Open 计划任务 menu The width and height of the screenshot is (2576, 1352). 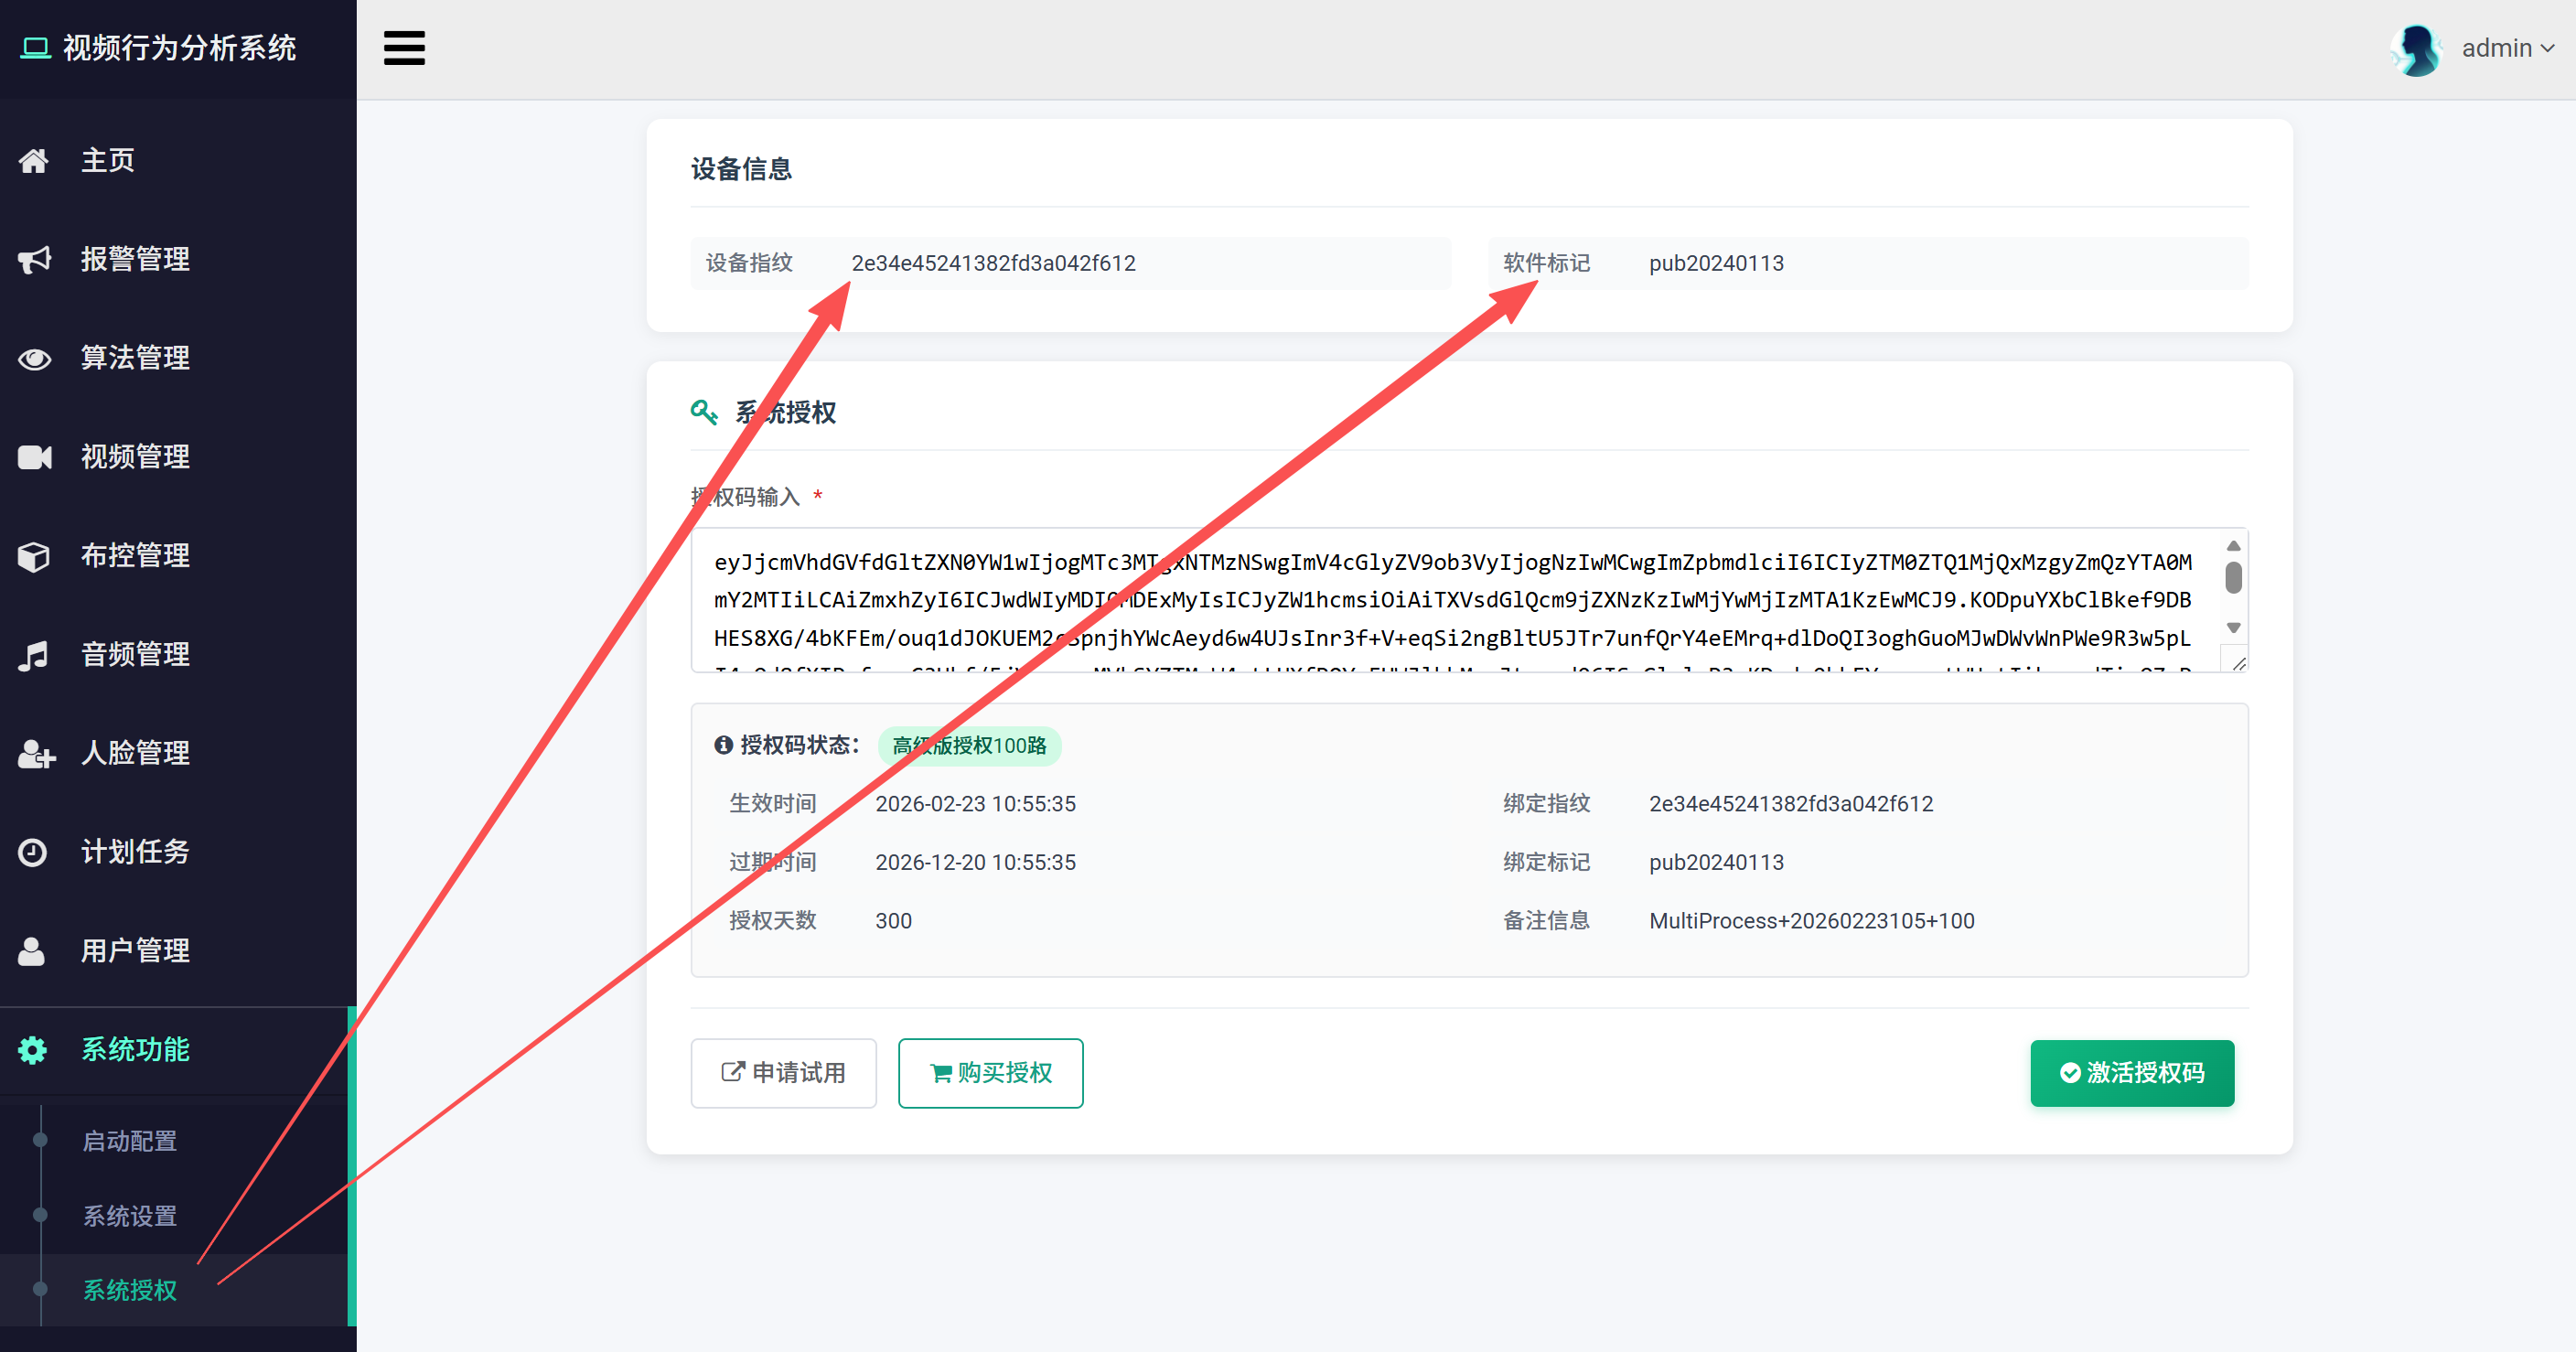click(178, 852)
